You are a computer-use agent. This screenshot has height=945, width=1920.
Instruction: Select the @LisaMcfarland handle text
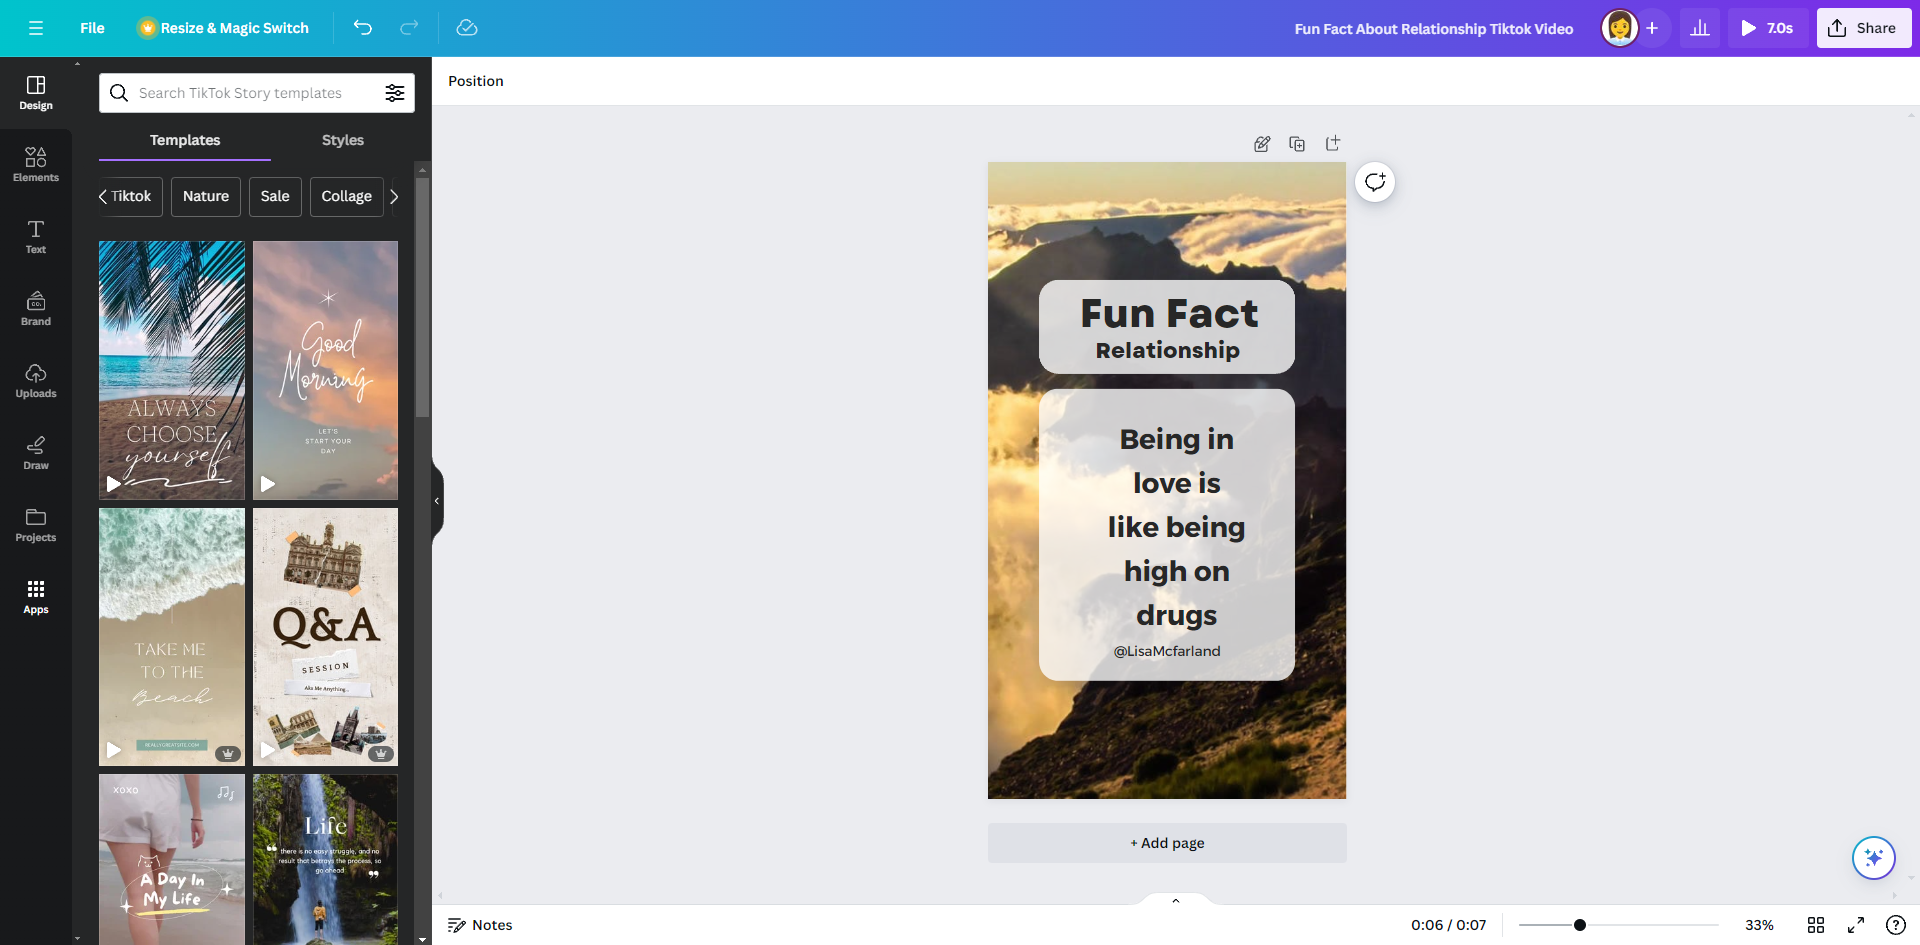(1167, 651)
